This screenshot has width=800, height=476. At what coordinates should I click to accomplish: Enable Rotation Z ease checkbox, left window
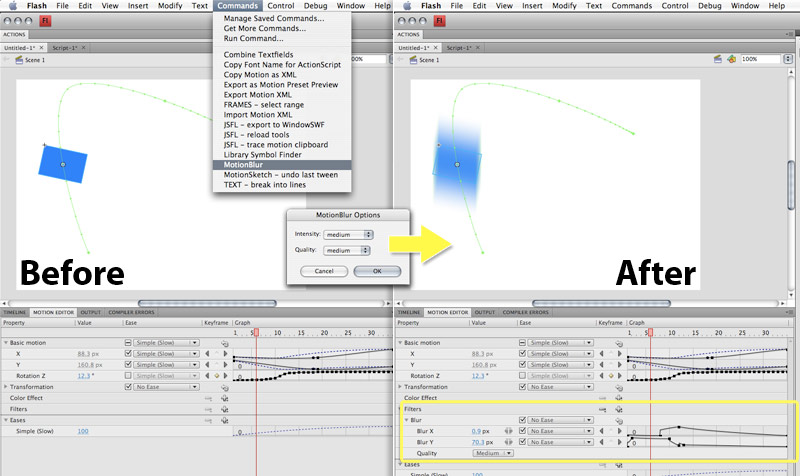128,375
